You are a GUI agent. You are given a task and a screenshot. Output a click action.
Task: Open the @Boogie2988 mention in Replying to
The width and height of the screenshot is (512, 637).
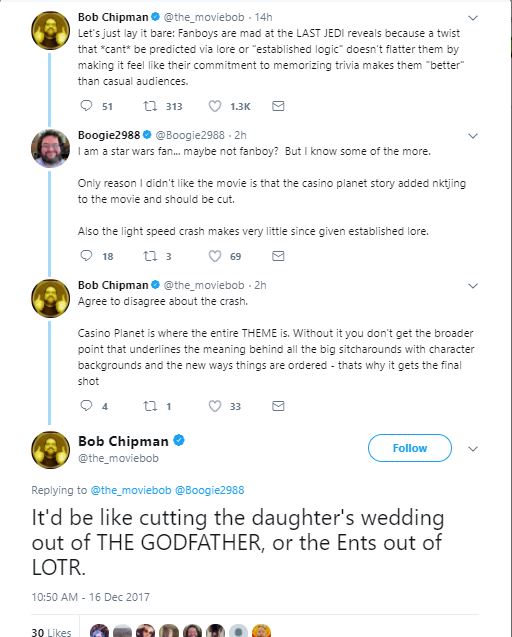(210, 490)
